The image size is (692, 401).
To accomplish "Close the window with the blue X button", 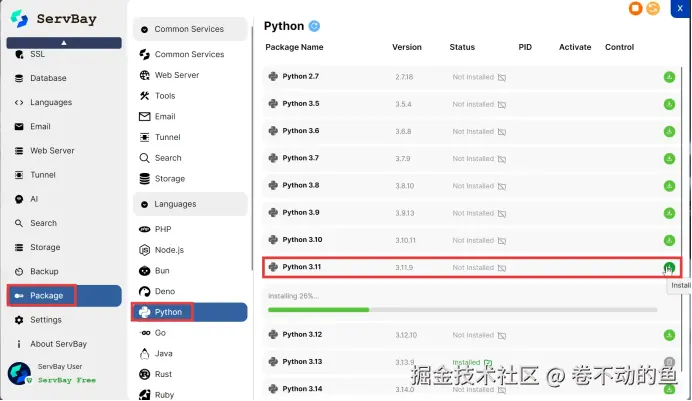I will [680, 8].
